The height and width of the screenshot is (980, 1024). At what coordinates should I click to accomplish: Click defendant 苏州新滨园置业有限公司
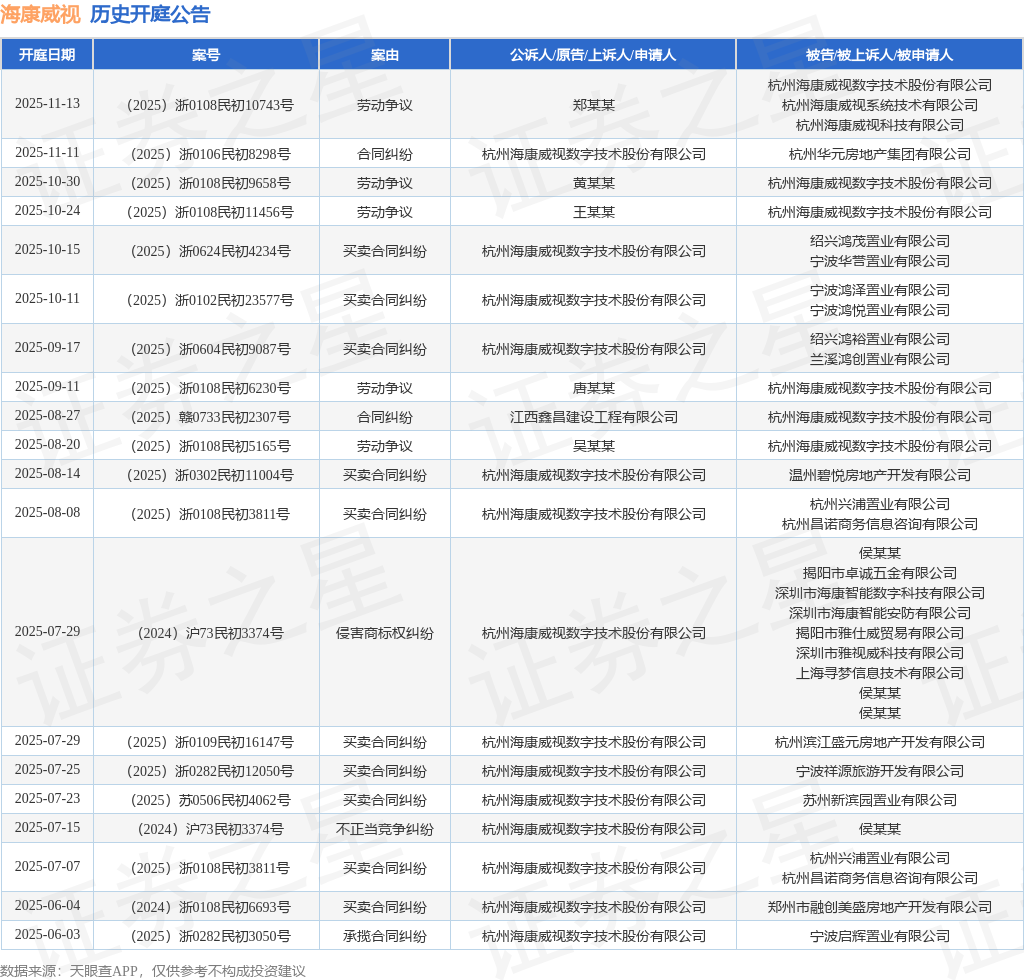[x=880, y=800]
